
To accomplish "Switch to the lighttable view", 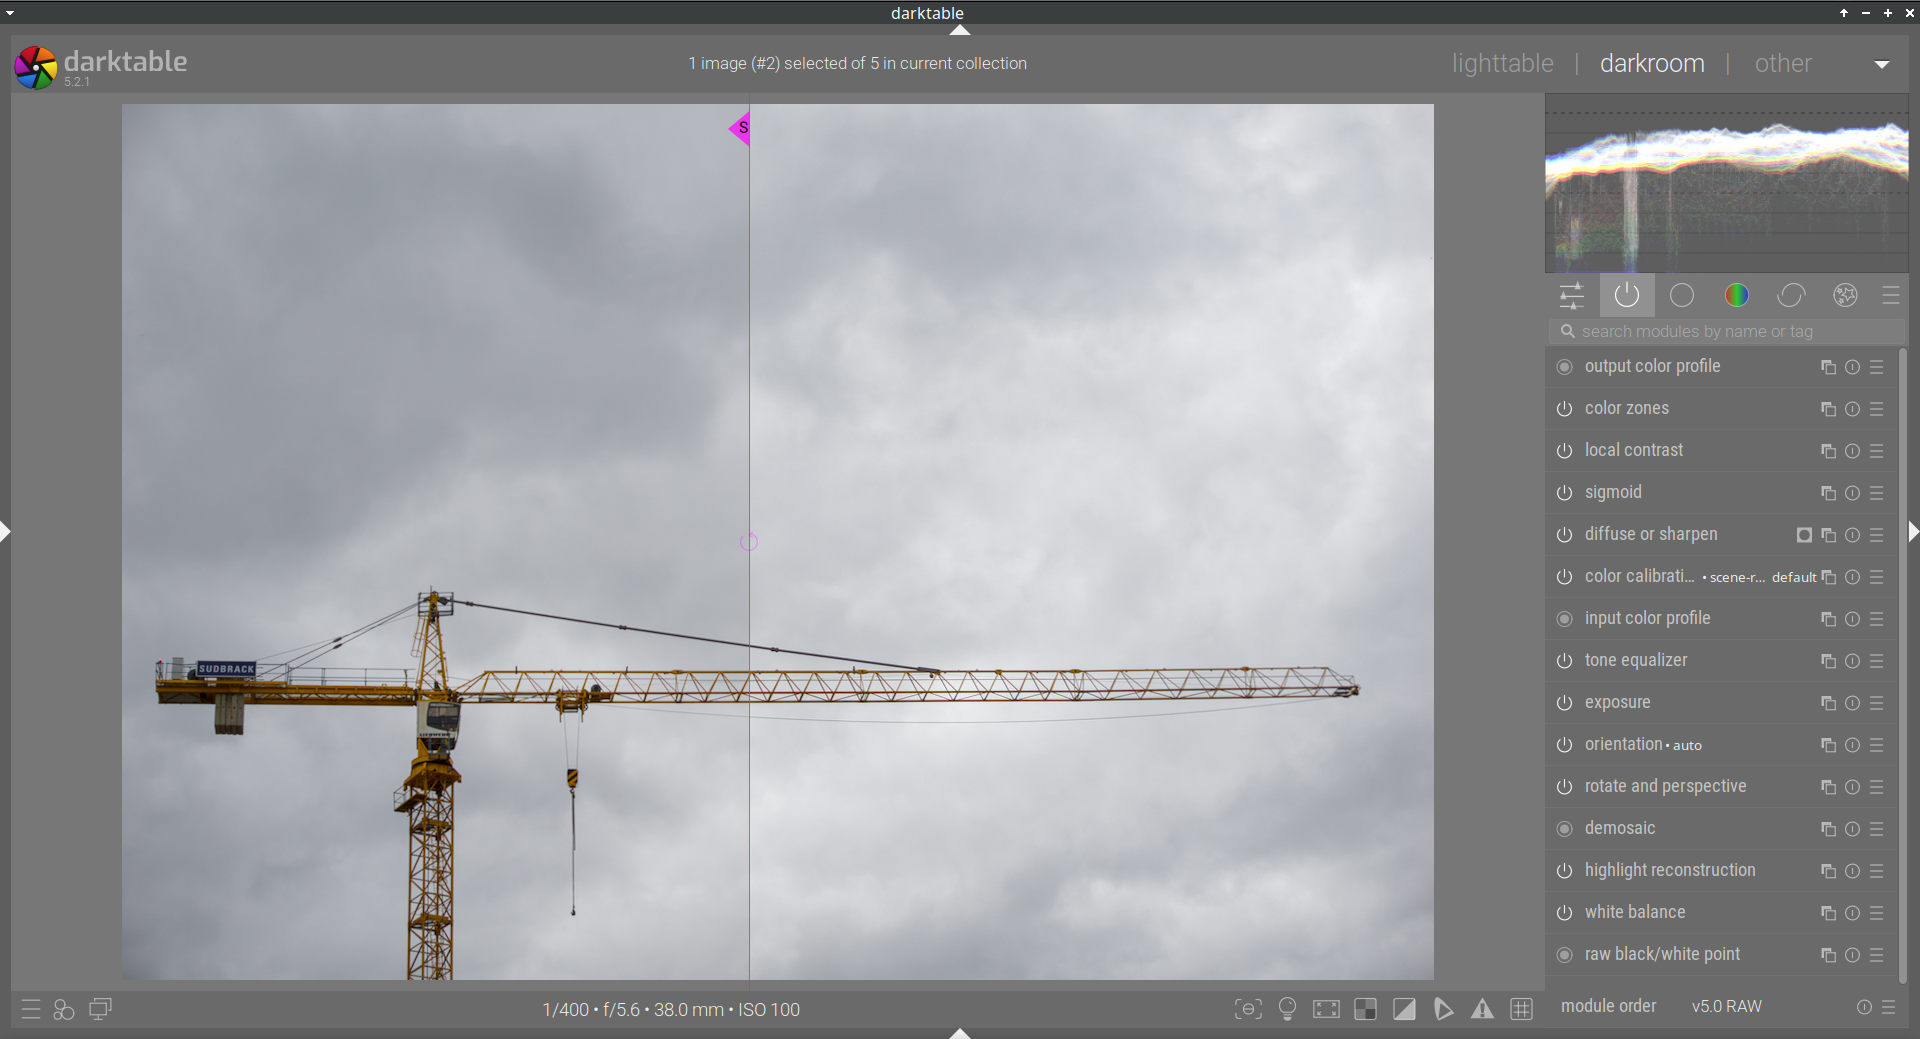I will point(1502,64).
